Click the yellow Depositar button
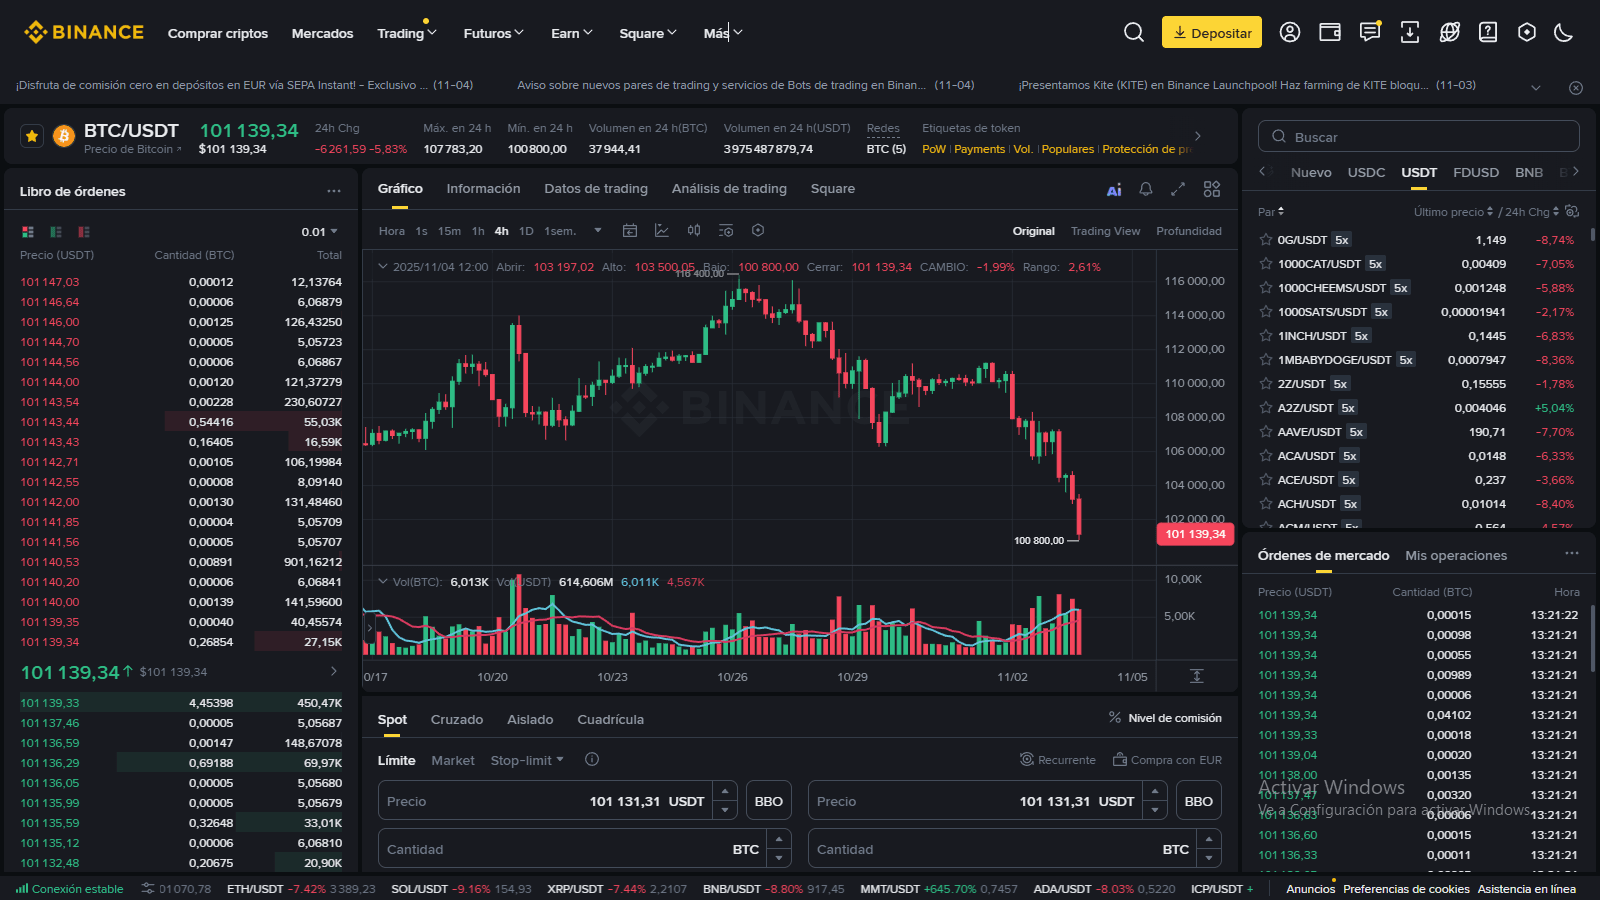Viewport: 1600px width, 900px height. point(1212,33)
